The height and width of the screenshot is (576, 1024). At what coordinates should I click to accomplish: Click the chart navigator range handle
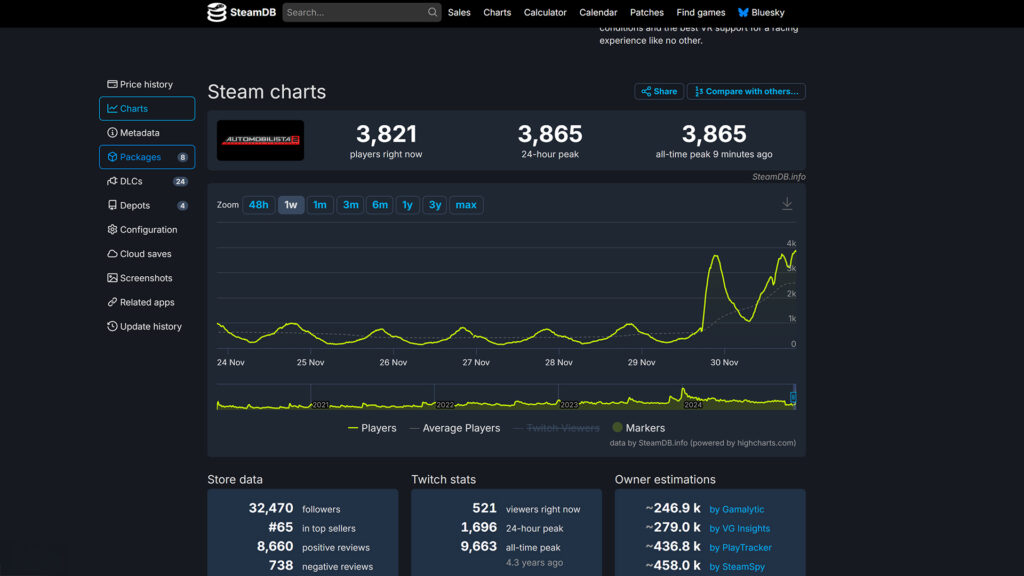[793, 397]
